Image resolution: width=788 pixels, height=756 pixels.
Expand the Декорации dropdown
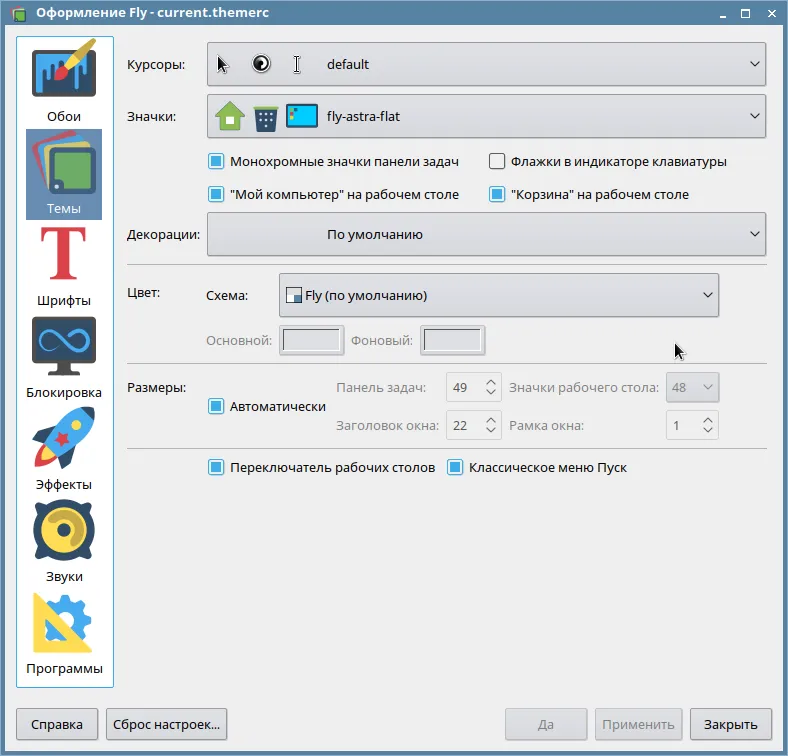click(x=486, y=234)
